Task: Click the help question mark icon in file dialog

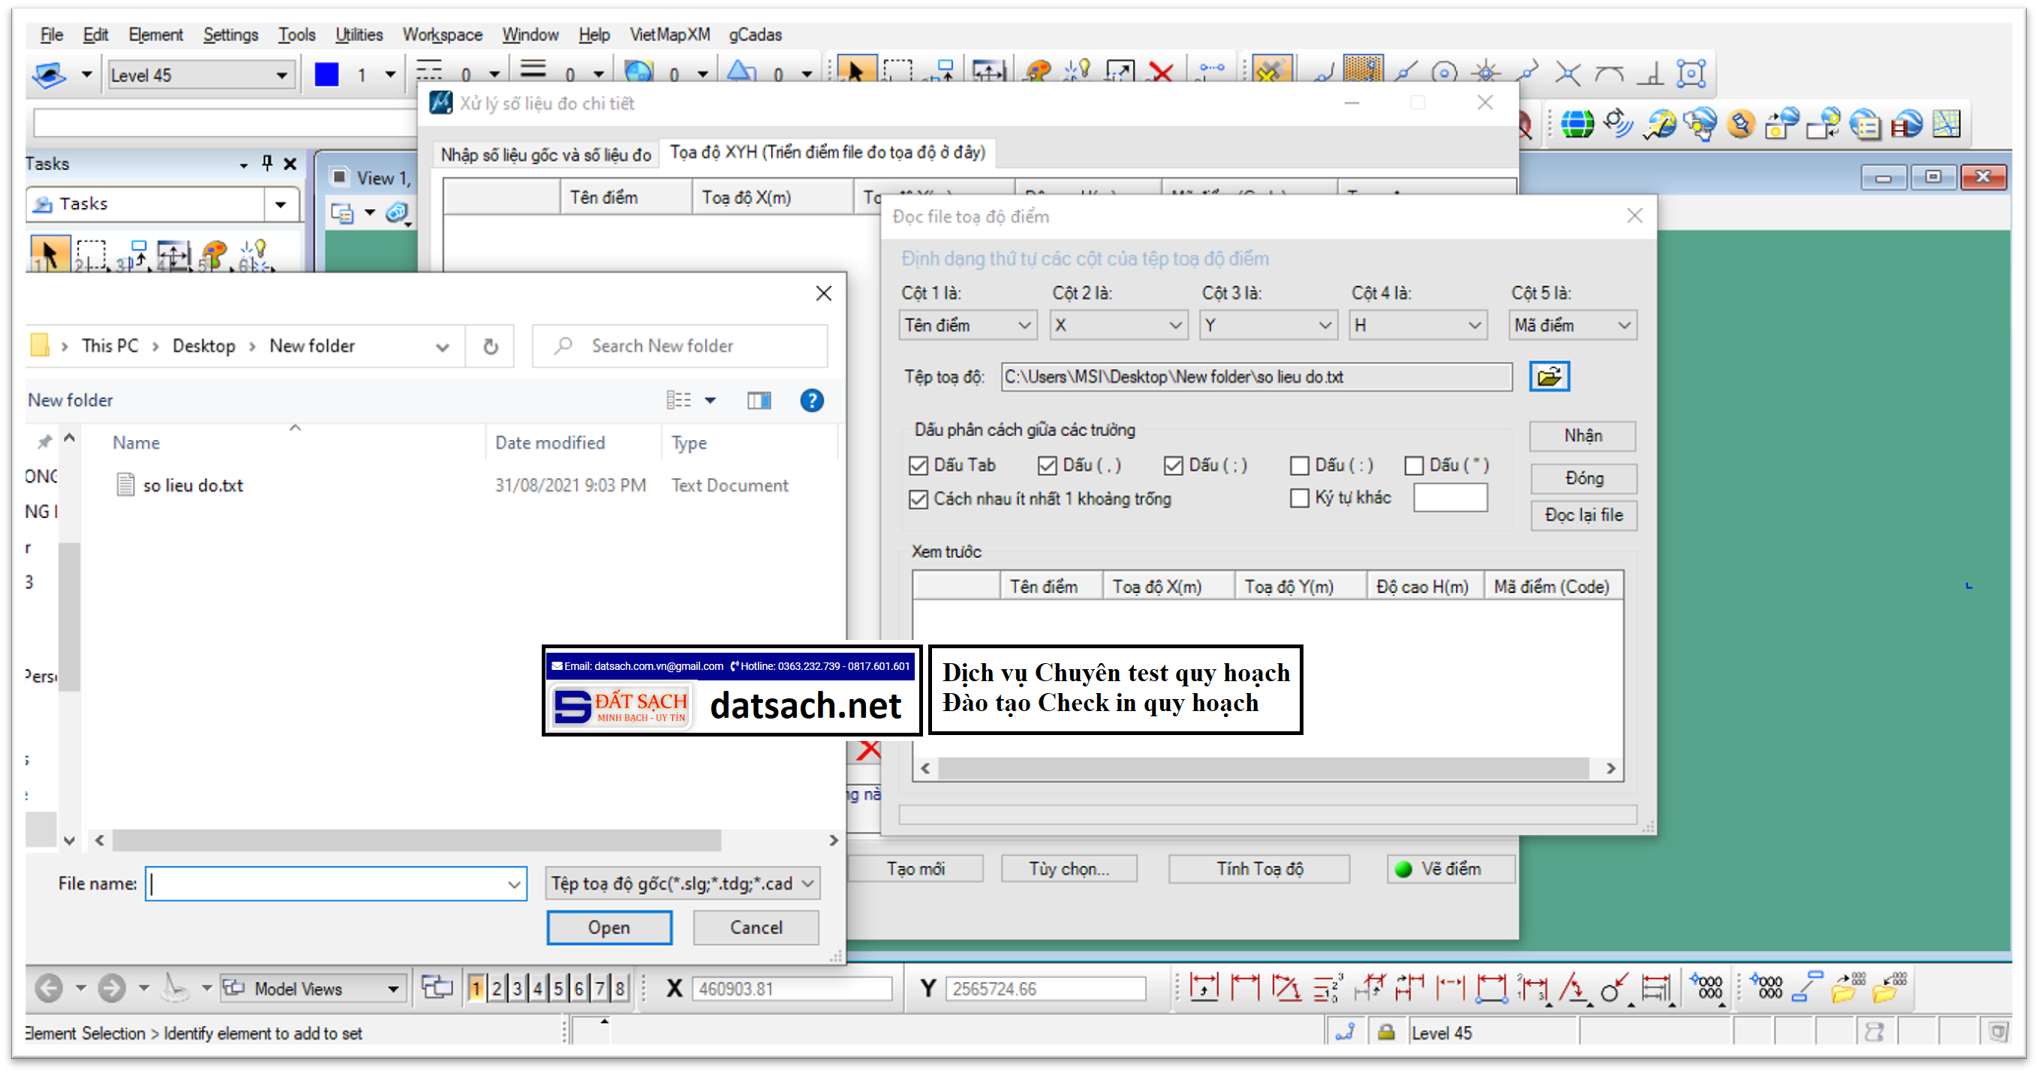Action: [x=811, y=401]
